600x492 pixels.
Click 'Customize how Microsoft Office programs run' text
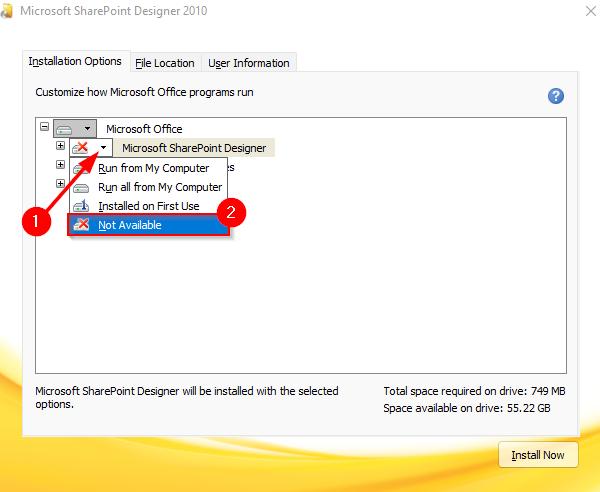click(x=144, y=93)
